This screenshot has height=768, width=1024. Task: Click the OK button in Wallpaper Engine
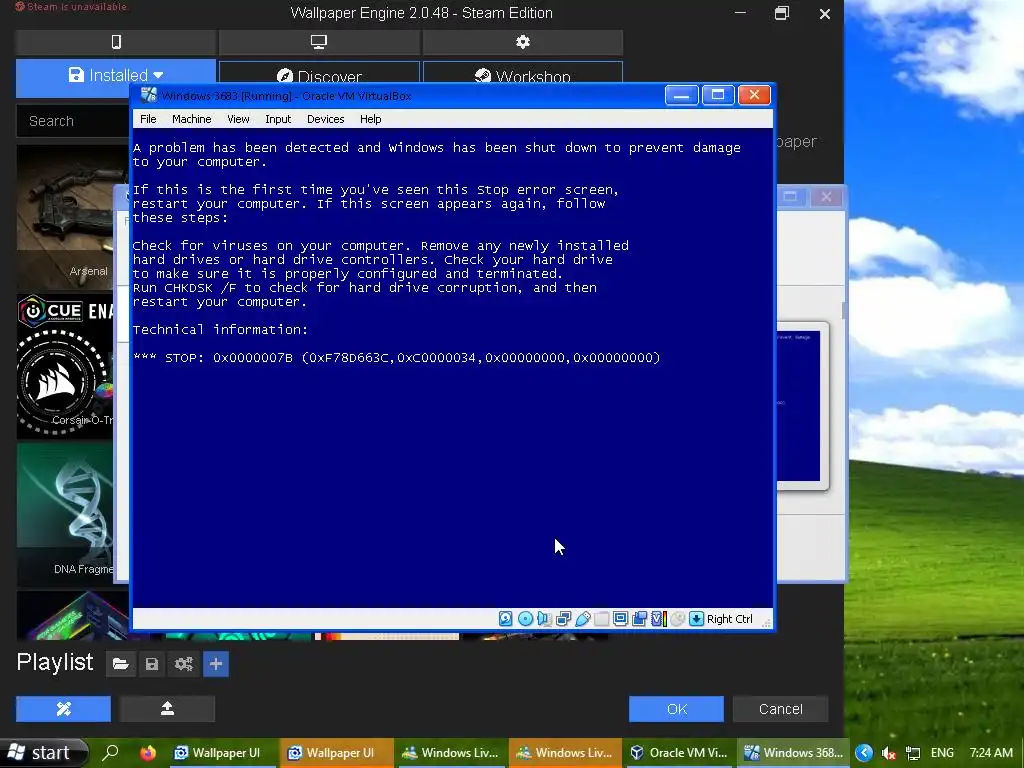(677, 709)
